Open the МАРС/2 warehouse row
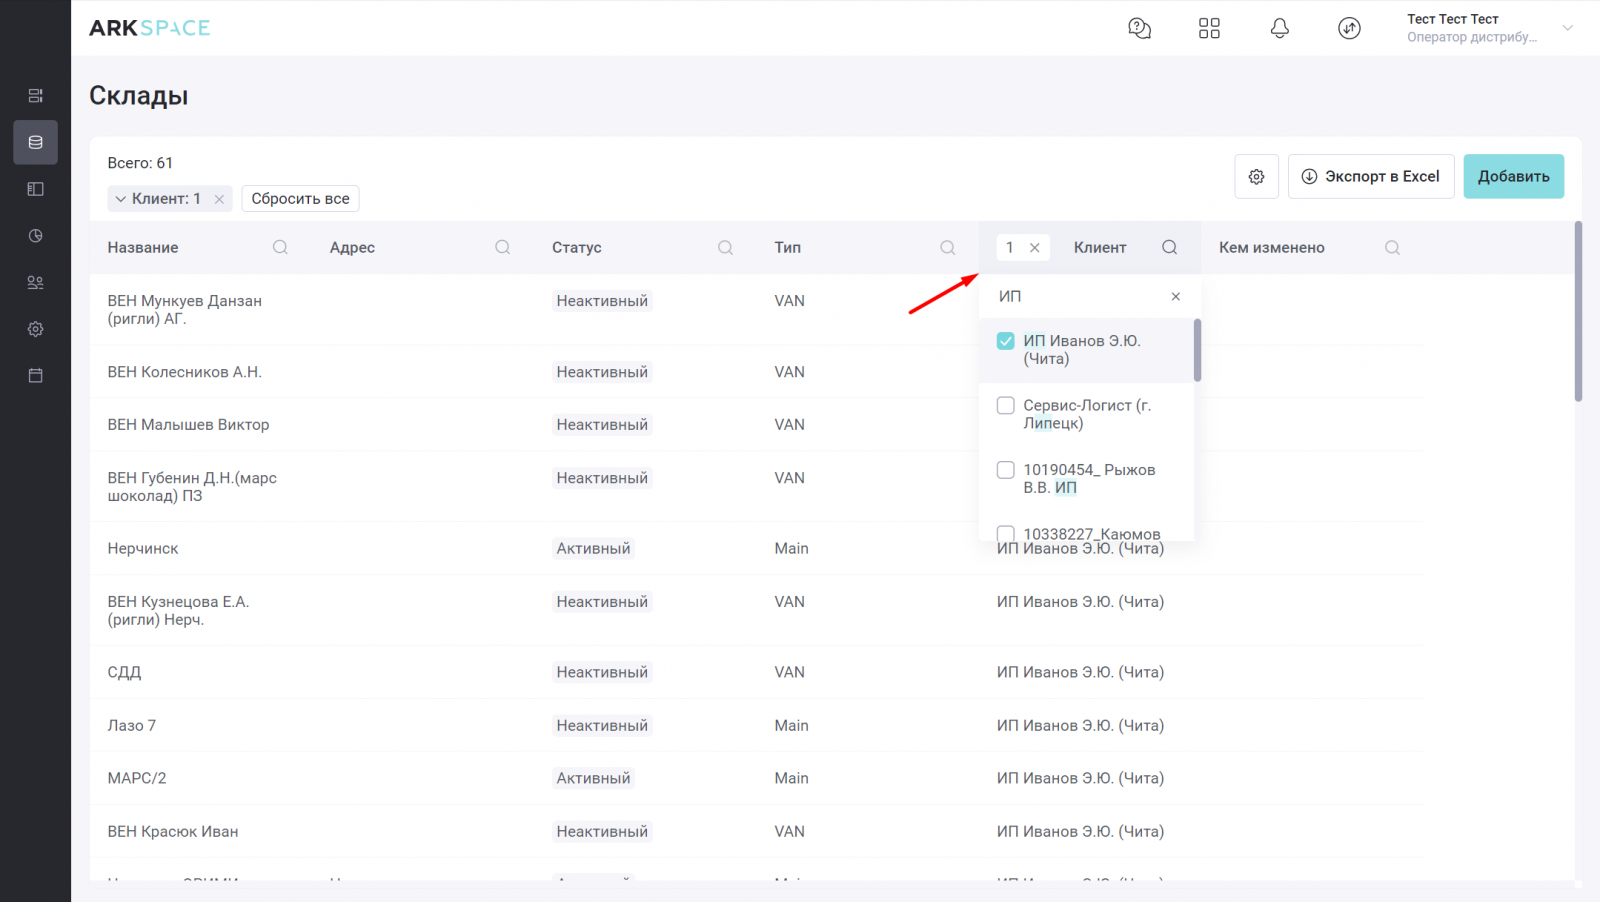Image resolution: width=1600 pixels, height=902 pixels. [x=757, y=779]
